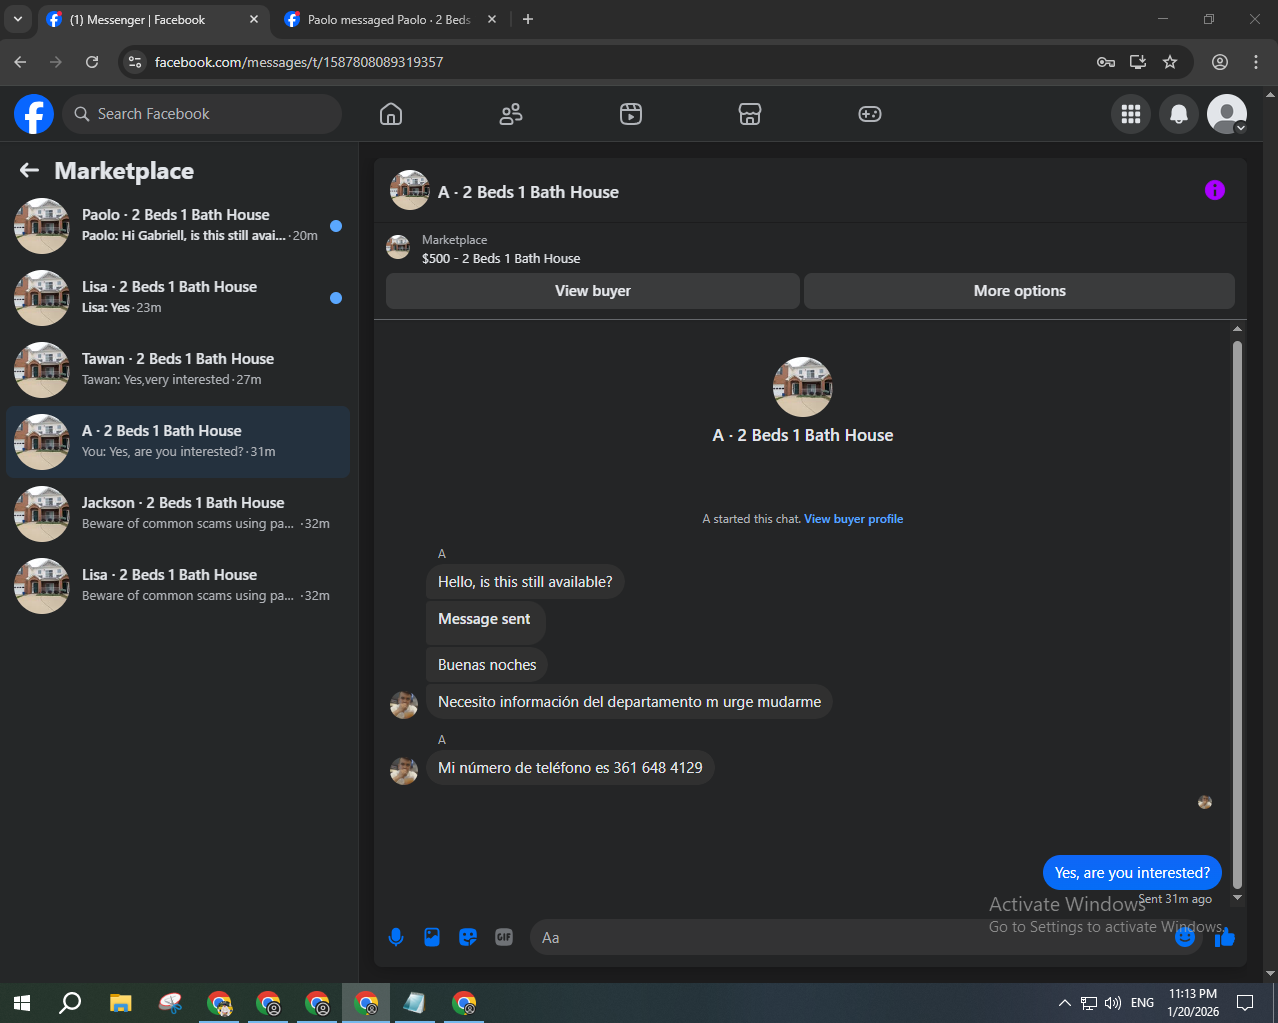The height and width of the screenshot is (1023, 1278).
Task: Open conversation information purple icon
Action: 1215,190
